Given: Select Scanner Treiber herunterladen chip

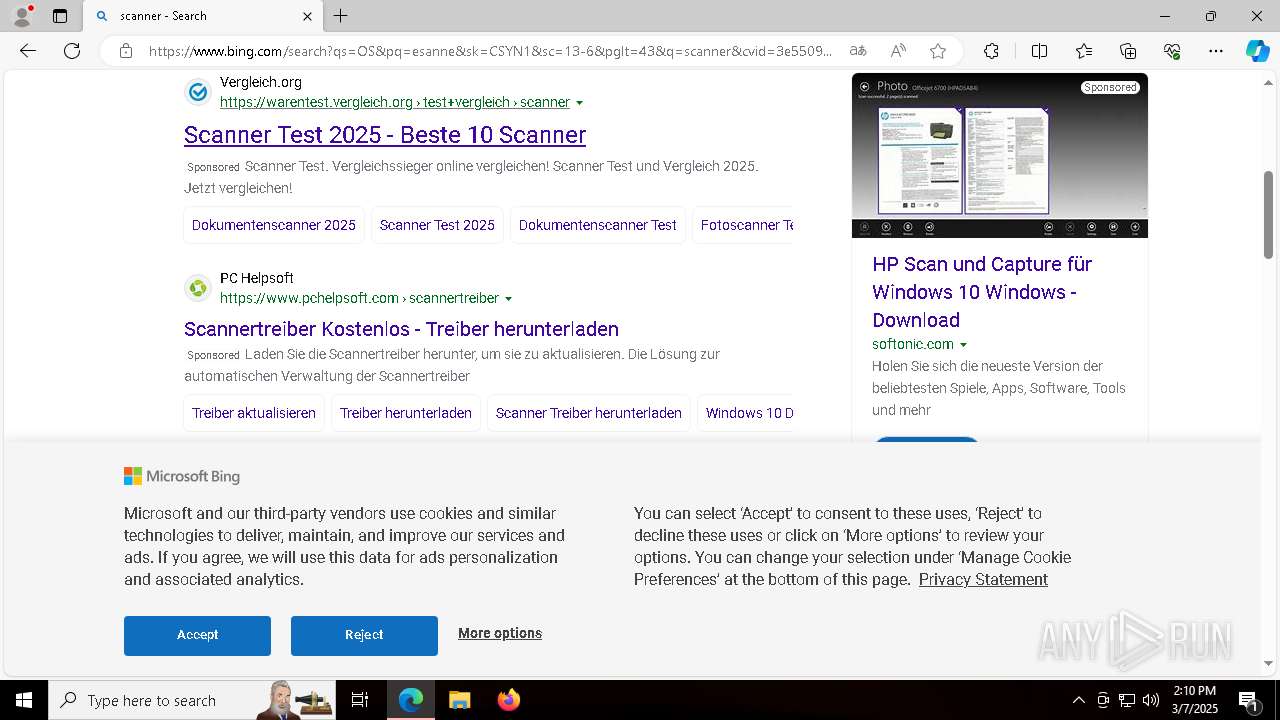Looking at the screenshot, I should click(589, 413).
